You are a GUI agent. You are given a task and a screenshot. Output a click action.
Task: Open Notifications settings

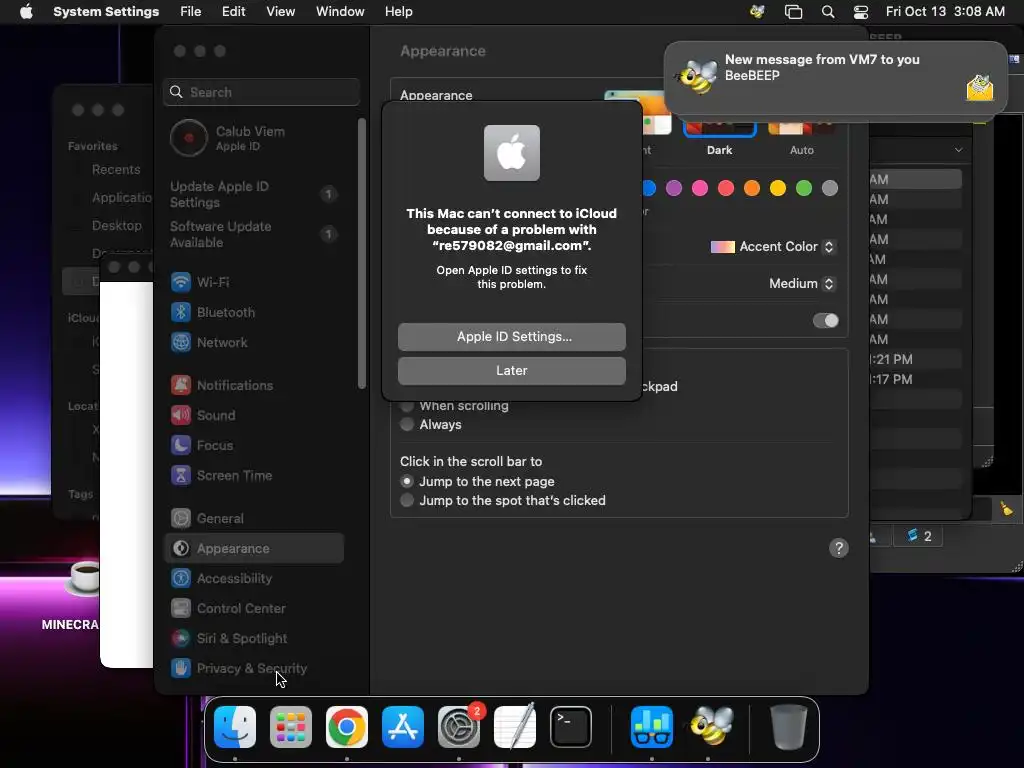coord(255,385)
